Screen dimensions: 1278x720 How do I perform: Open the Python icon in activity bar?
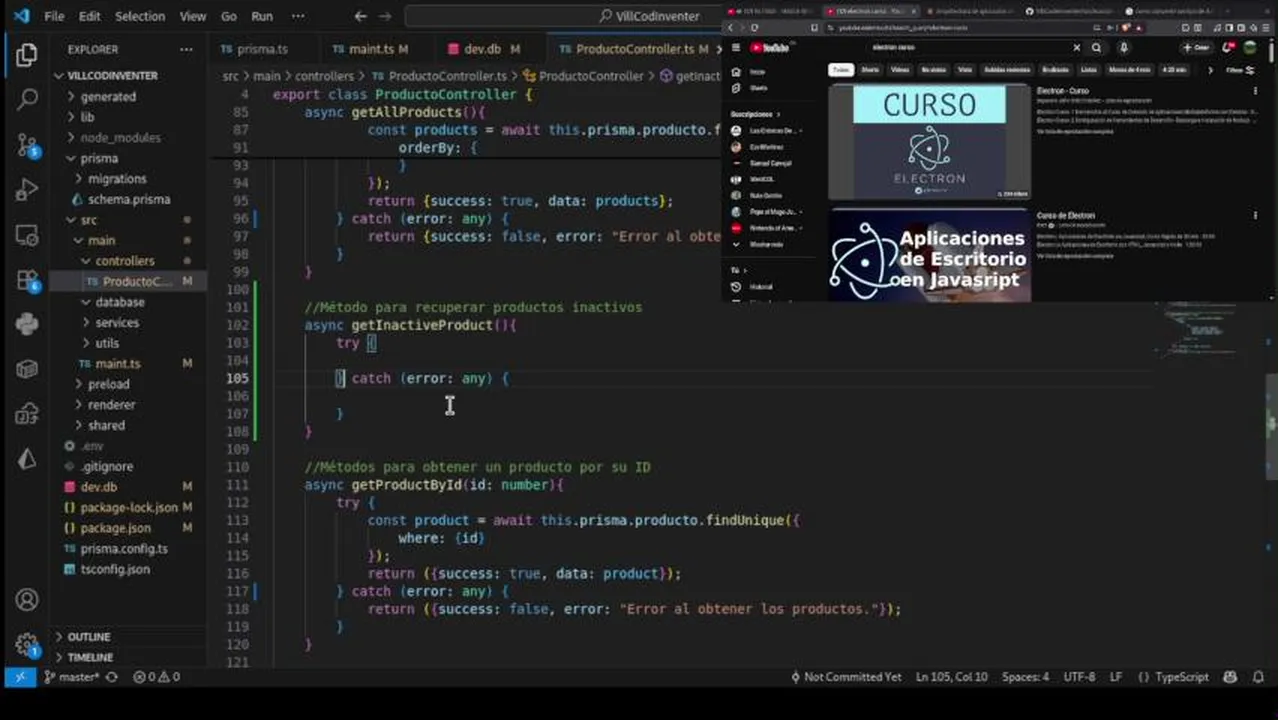pyautogui.click(x=27, y=325)
